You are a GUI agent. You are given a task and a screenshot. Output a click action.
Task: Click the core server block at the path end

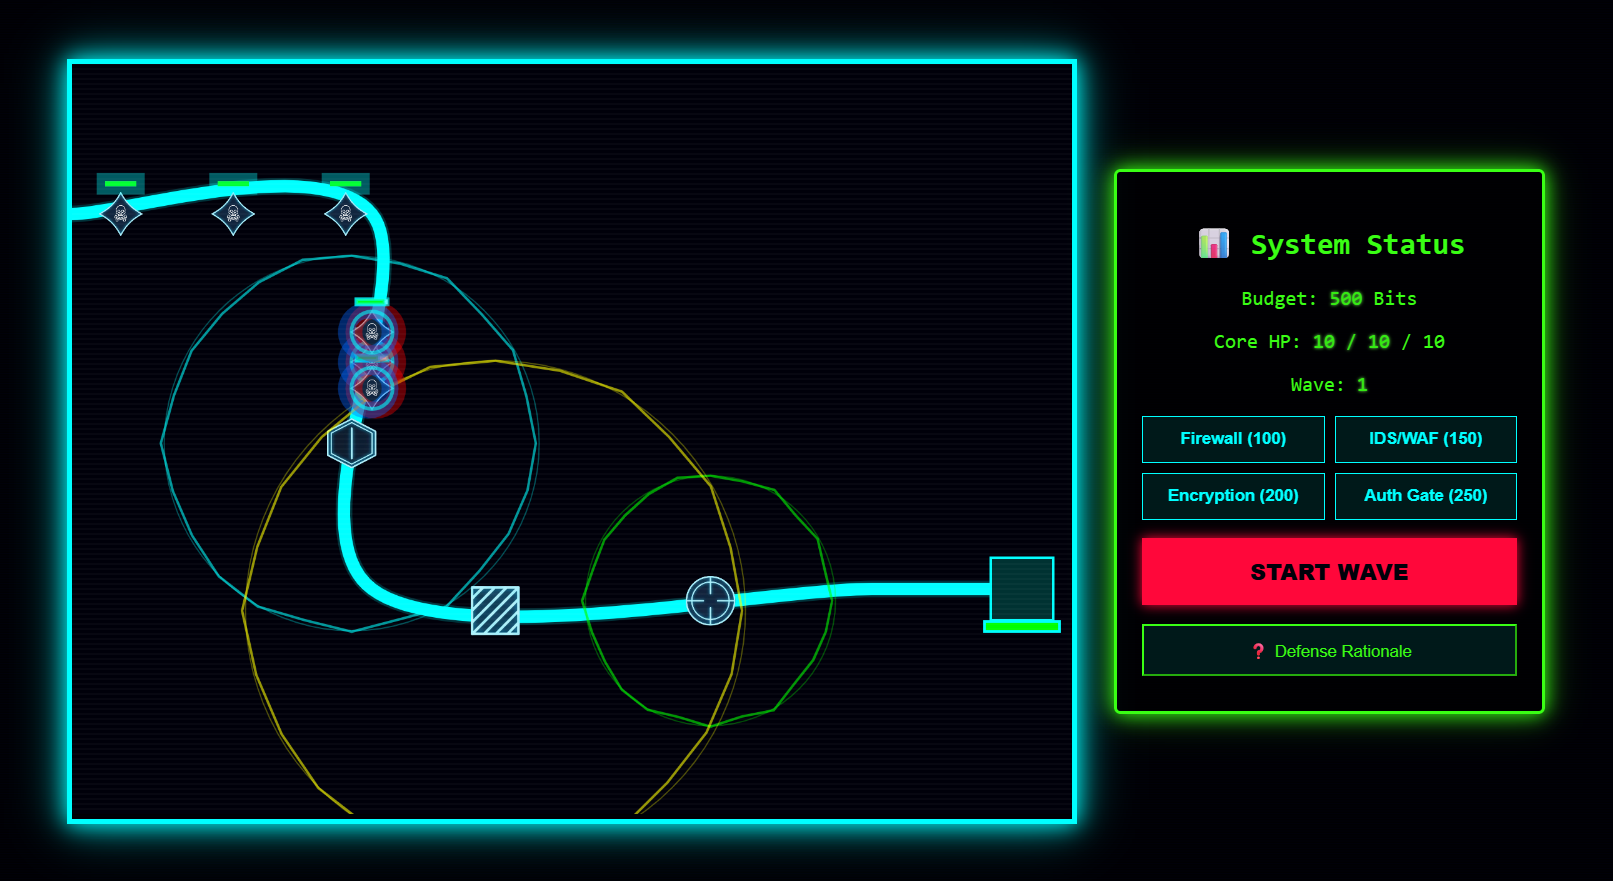[1022, 589]
